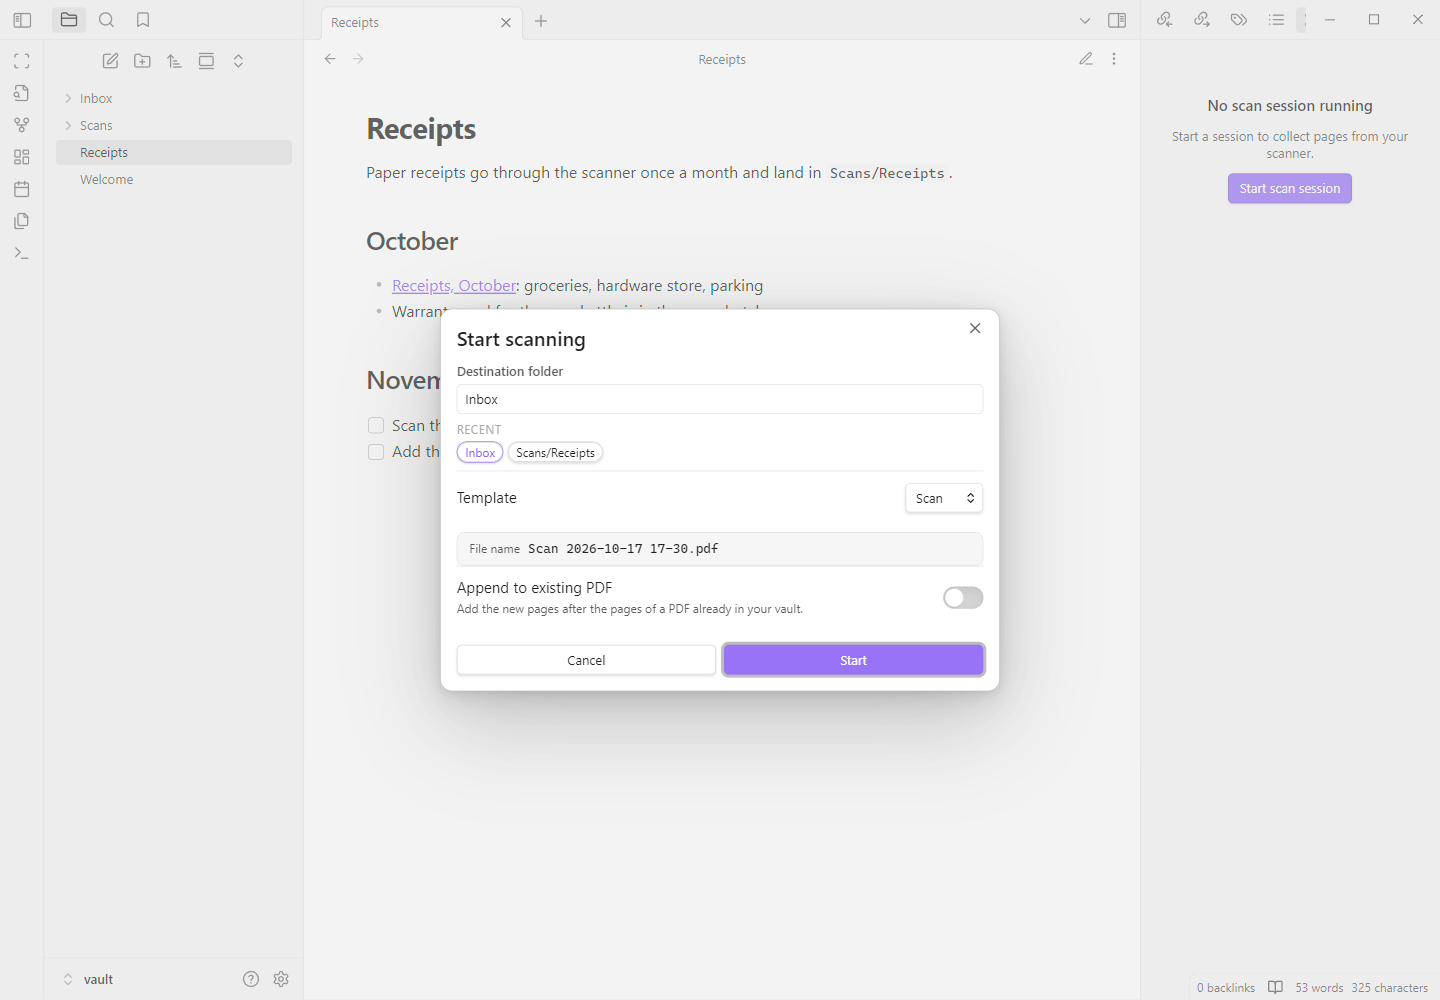The height and width of the screenshot is (1000, 1440).
Task: Click Start to begin scanning
Action: [x=853, y=660]
